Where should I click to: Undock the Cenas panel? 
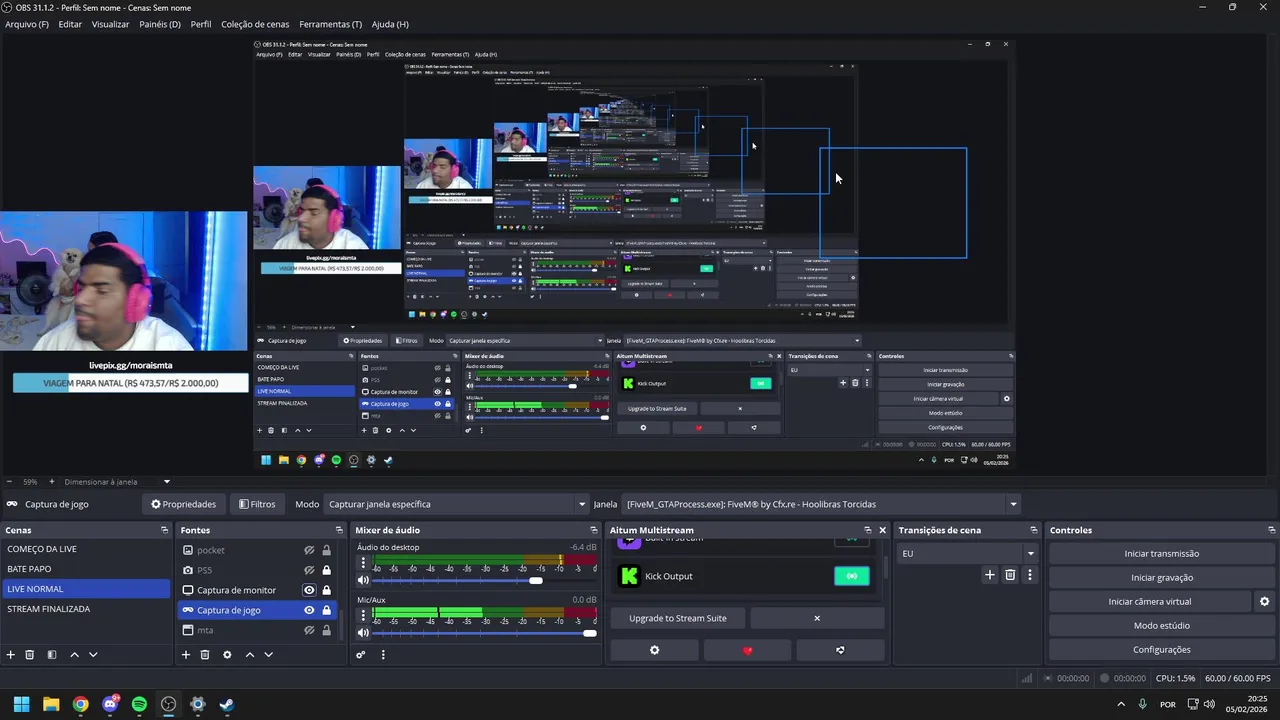coord(164,530)
